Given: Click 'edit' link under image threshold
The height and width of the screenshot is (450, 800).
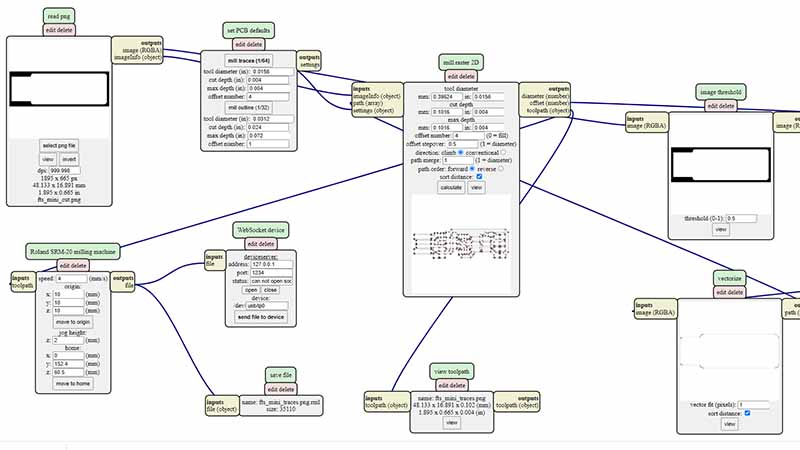Looking at the screenshot, I should coord(712,106).
